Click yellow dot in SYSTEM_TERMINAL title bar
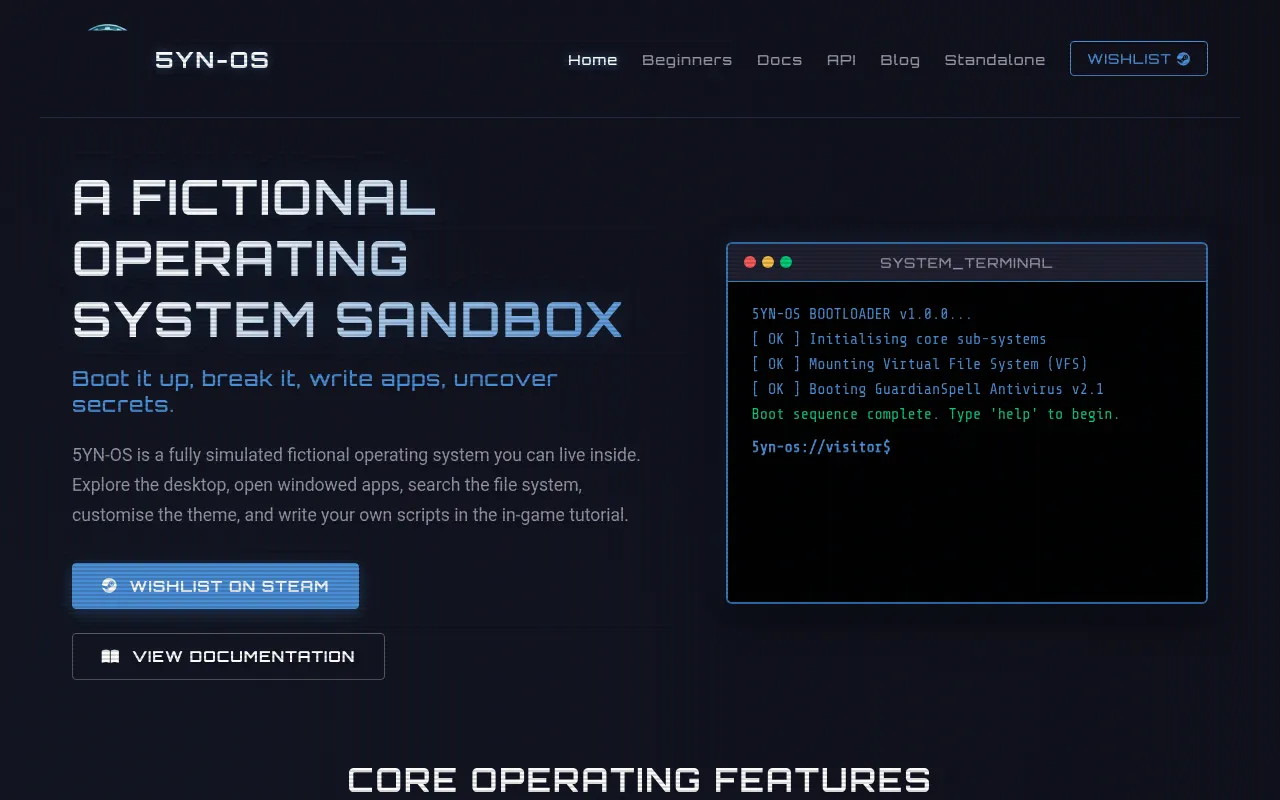 click(768, 262)
